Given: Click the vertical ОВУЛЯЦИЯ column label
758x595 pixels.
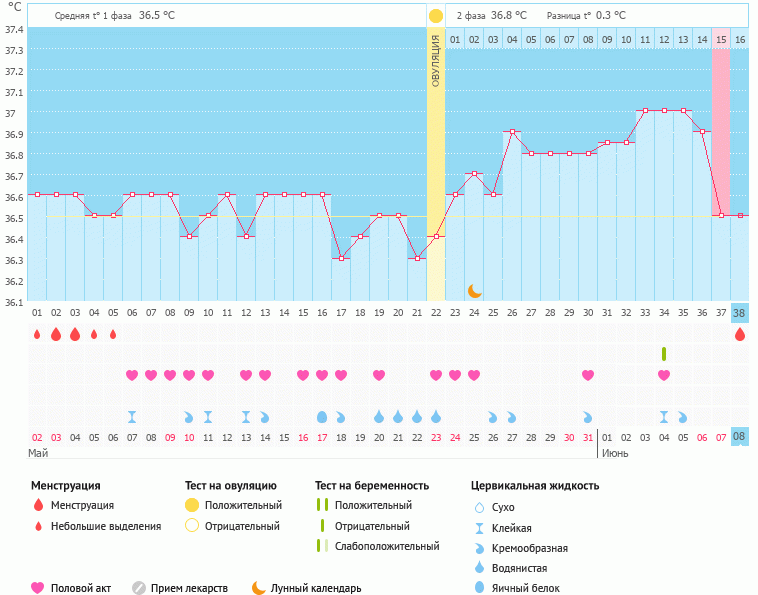Looking at the screenshot, I should 436,60.
